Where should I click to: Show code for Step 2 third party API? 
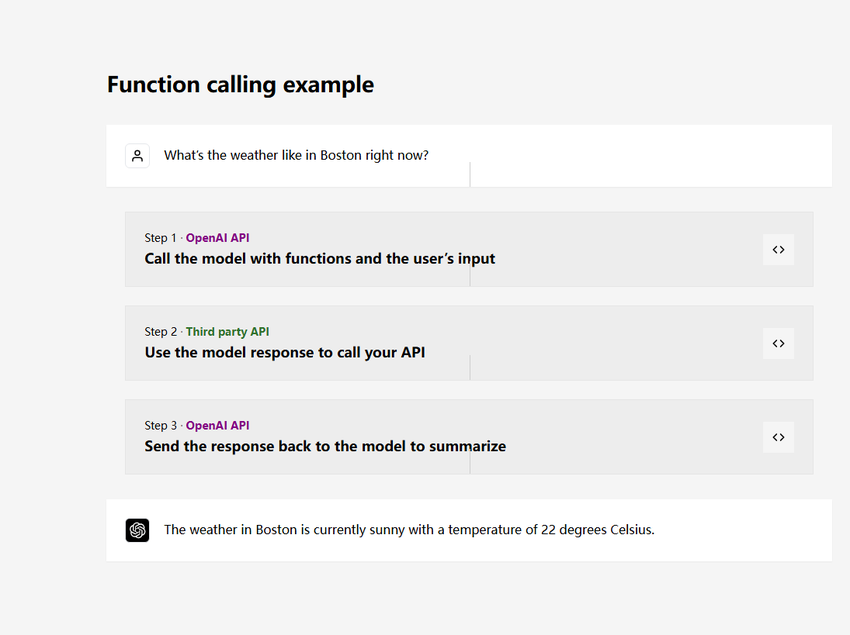click(x=778, y=343)
